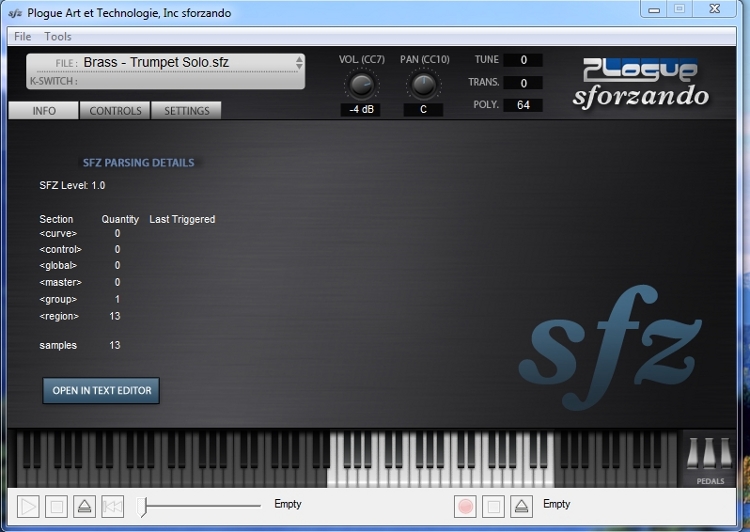750x532 pixels.
Task: Click the <group> section row
Action: coord(80,299)
